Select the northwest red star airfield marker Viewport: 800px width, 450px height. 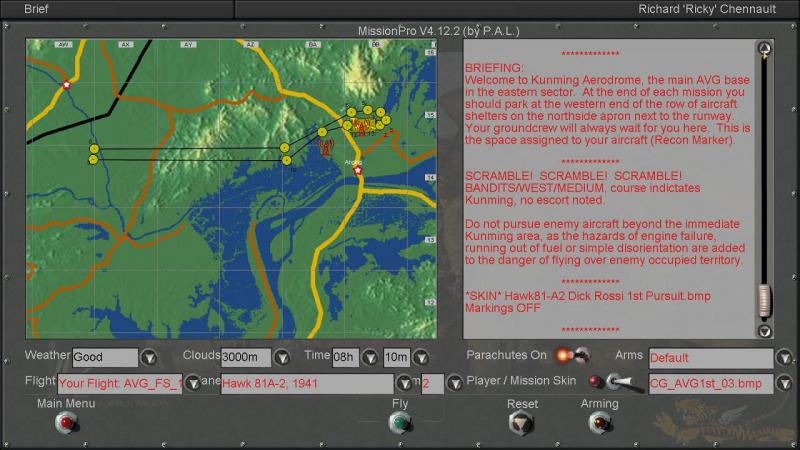[66, 85]
